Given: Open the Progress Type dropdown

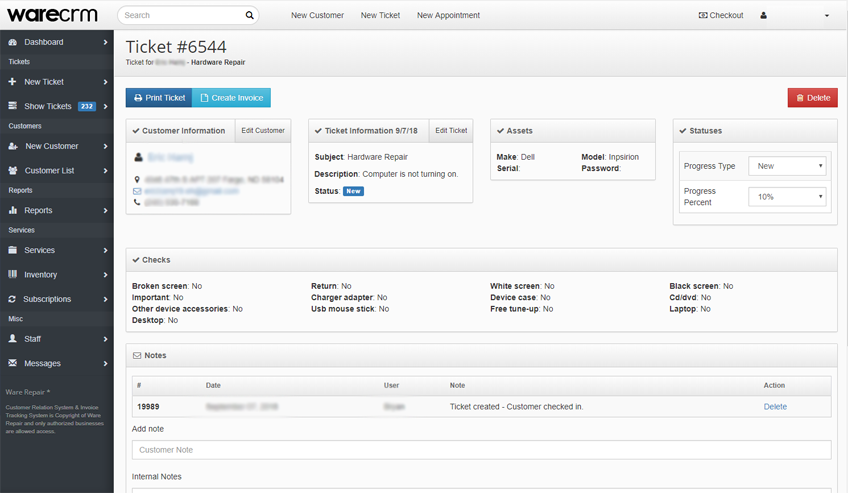Looking at the screenshot, I should tap(787, 166).
